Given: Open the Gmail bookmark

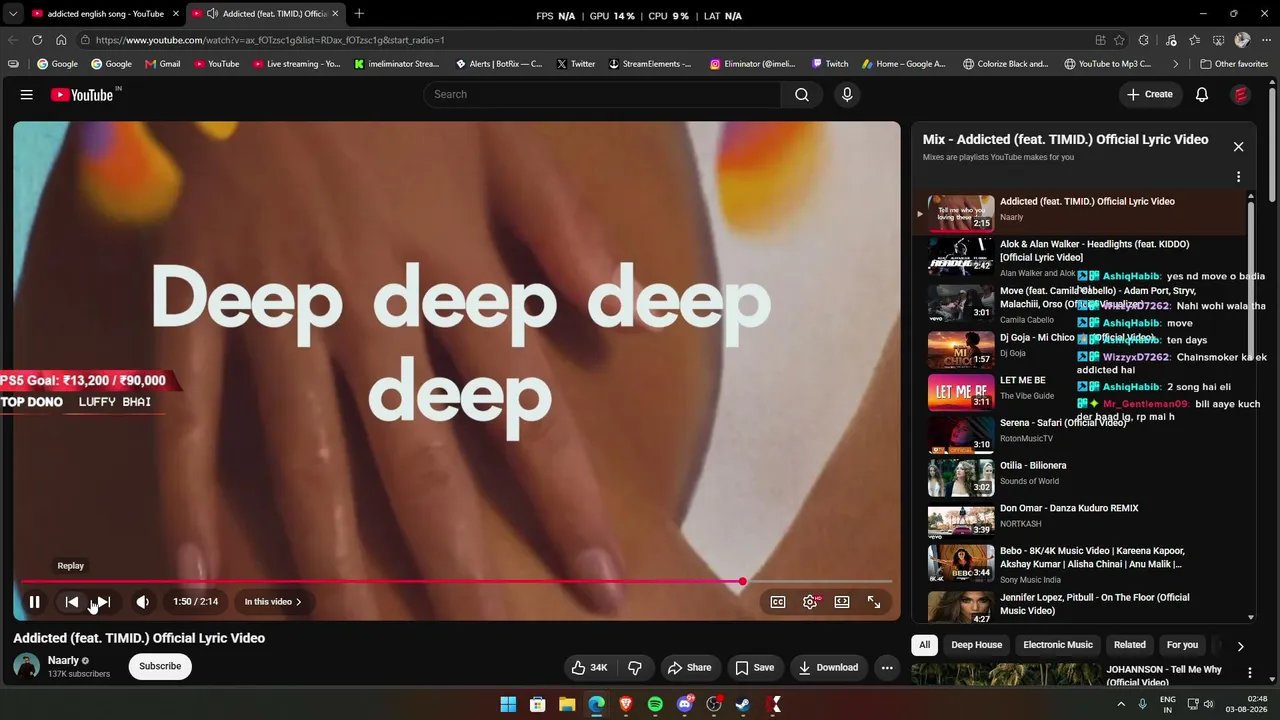Looking at the screenshot, I should [x=163, y=64].
